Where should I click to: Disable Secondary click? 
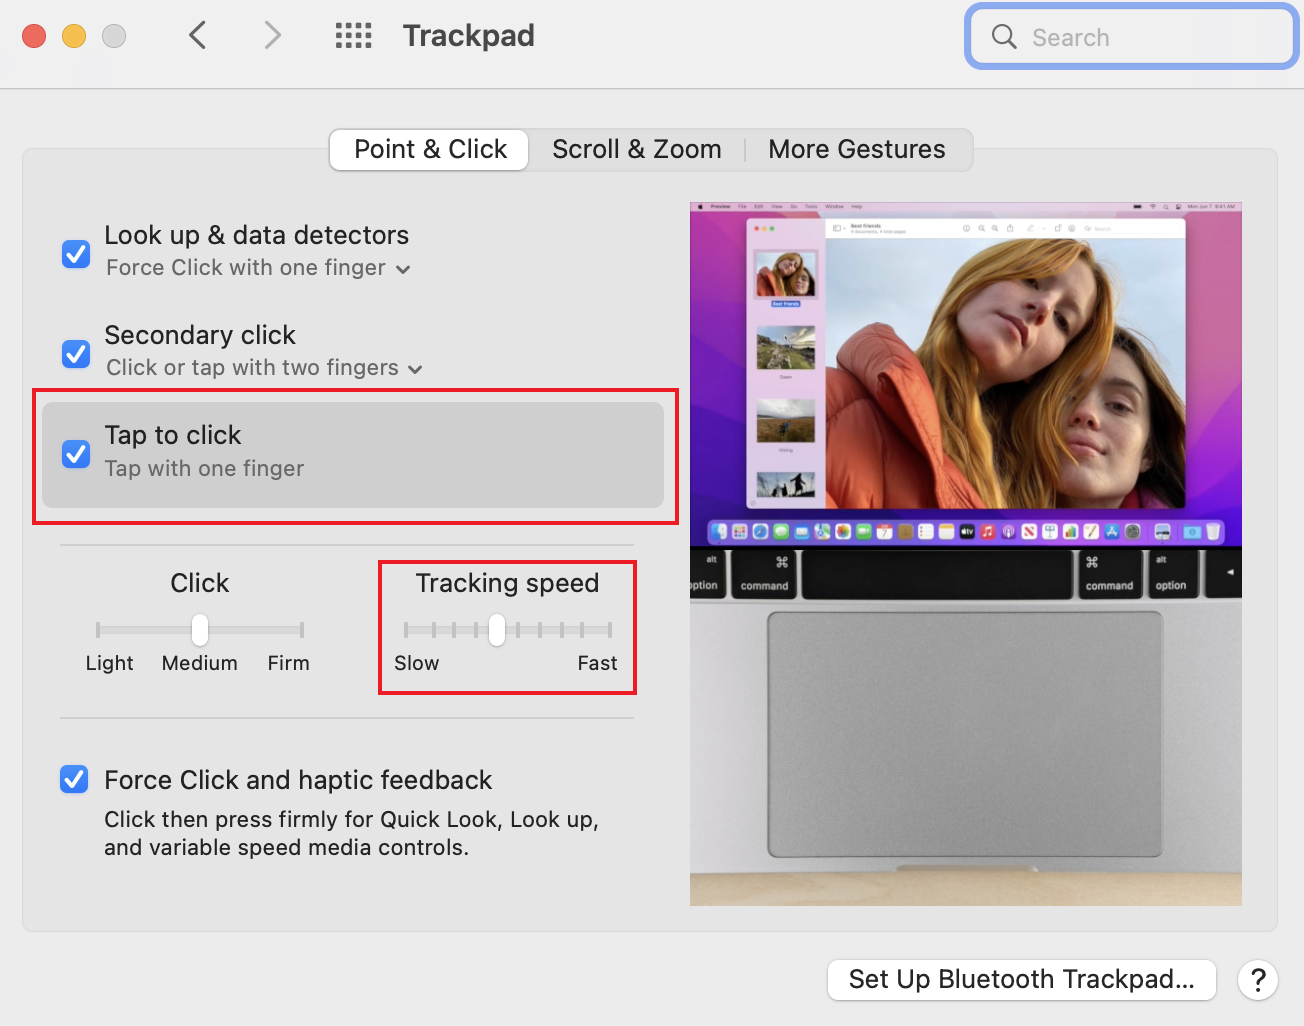76,354
